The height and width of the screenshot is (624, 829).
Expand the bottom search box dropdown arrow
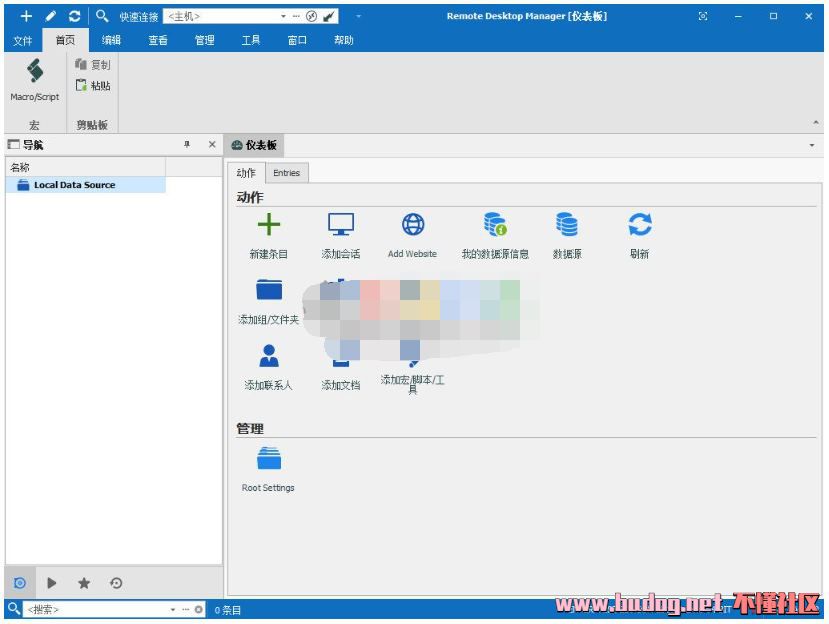point(173,609)
